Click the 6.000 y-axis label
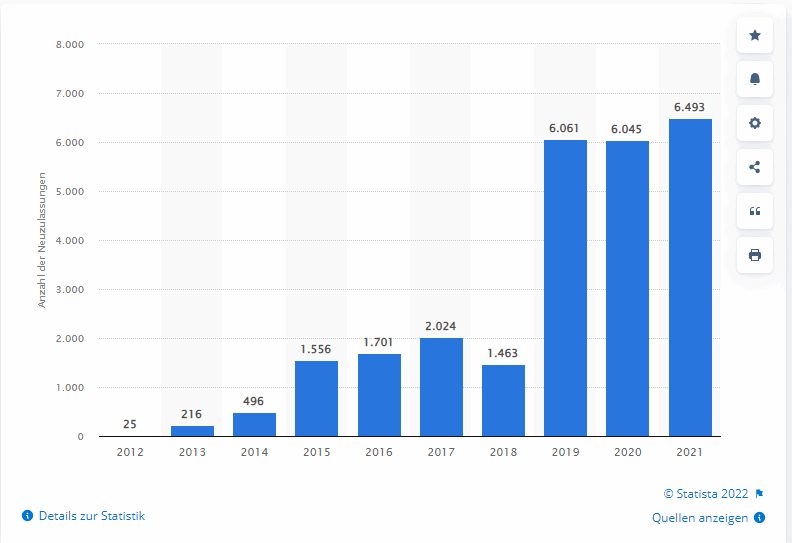Viewport: 792px width, 543px height. tap(70, 142)
